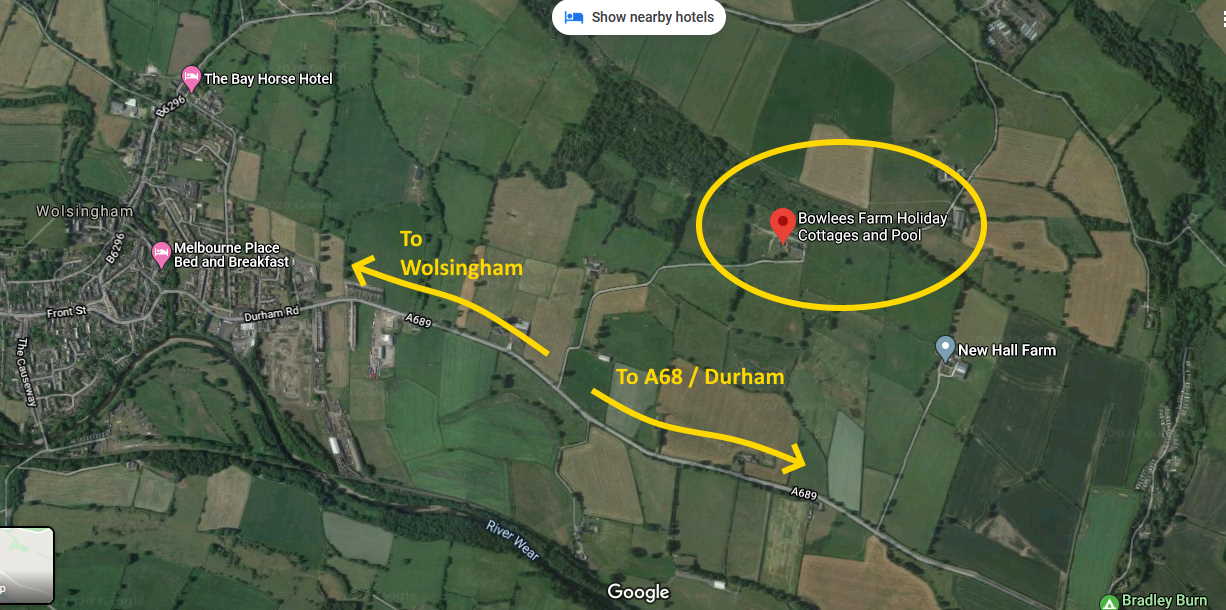Click The Bay Horse Hotel pink pin
Screen dimensions: 1226x610
coord(190,77)
